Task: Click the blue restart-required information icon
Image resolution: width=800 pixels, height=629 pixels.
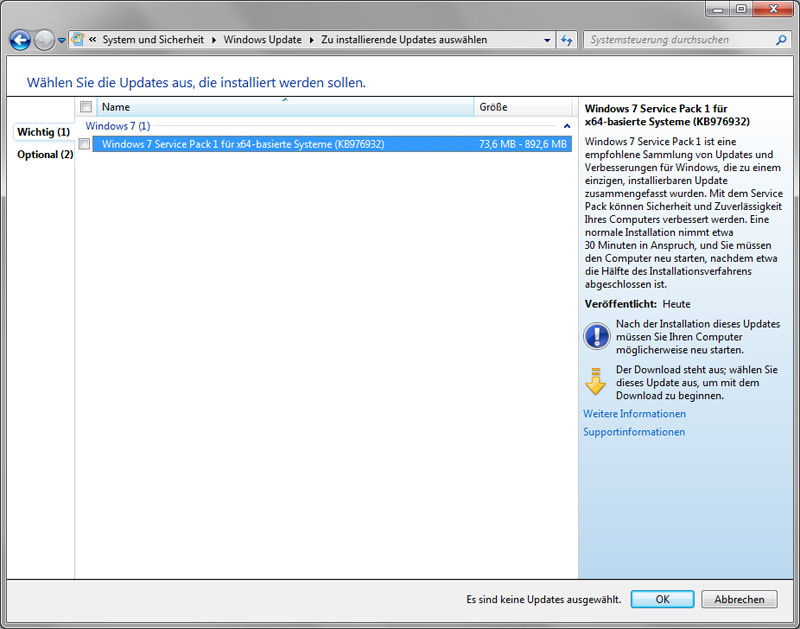Action: point(596,336)
